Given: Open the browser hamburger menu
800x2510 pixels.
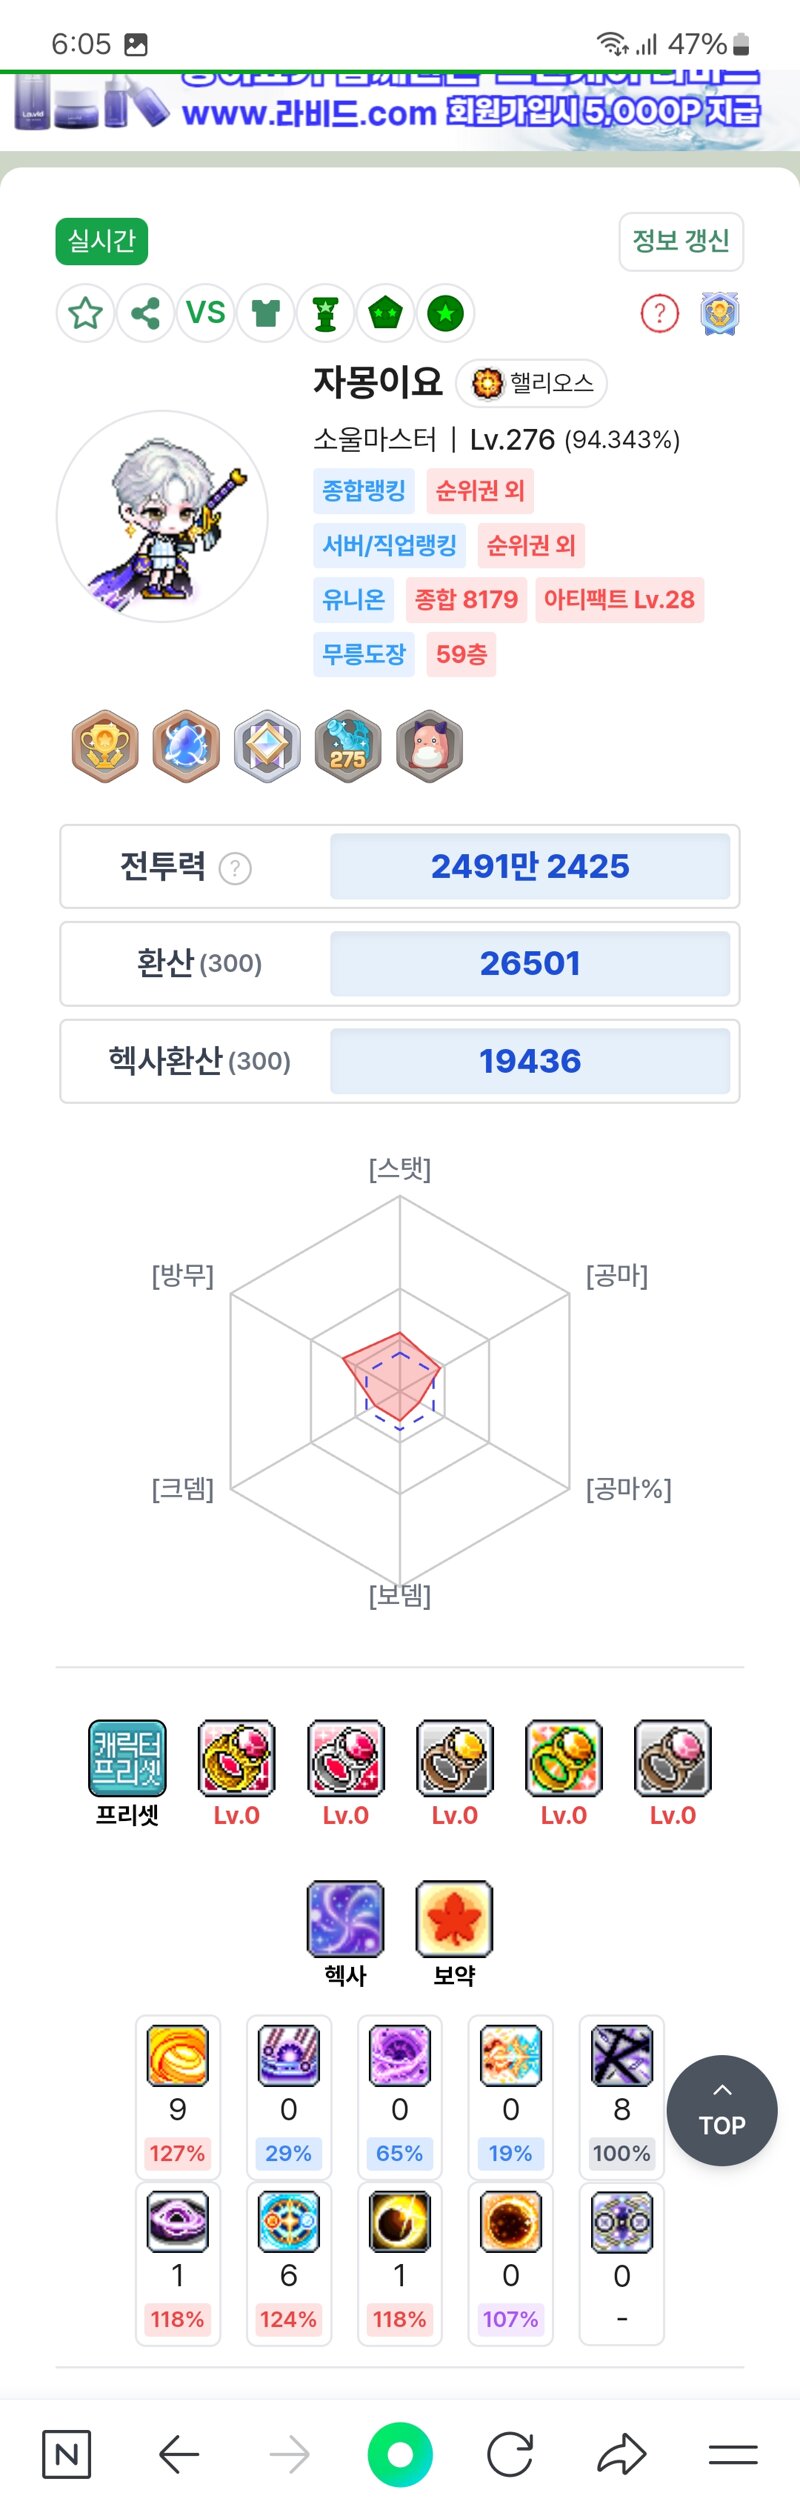Looking at the screenshot, I should coord(733,2454).
